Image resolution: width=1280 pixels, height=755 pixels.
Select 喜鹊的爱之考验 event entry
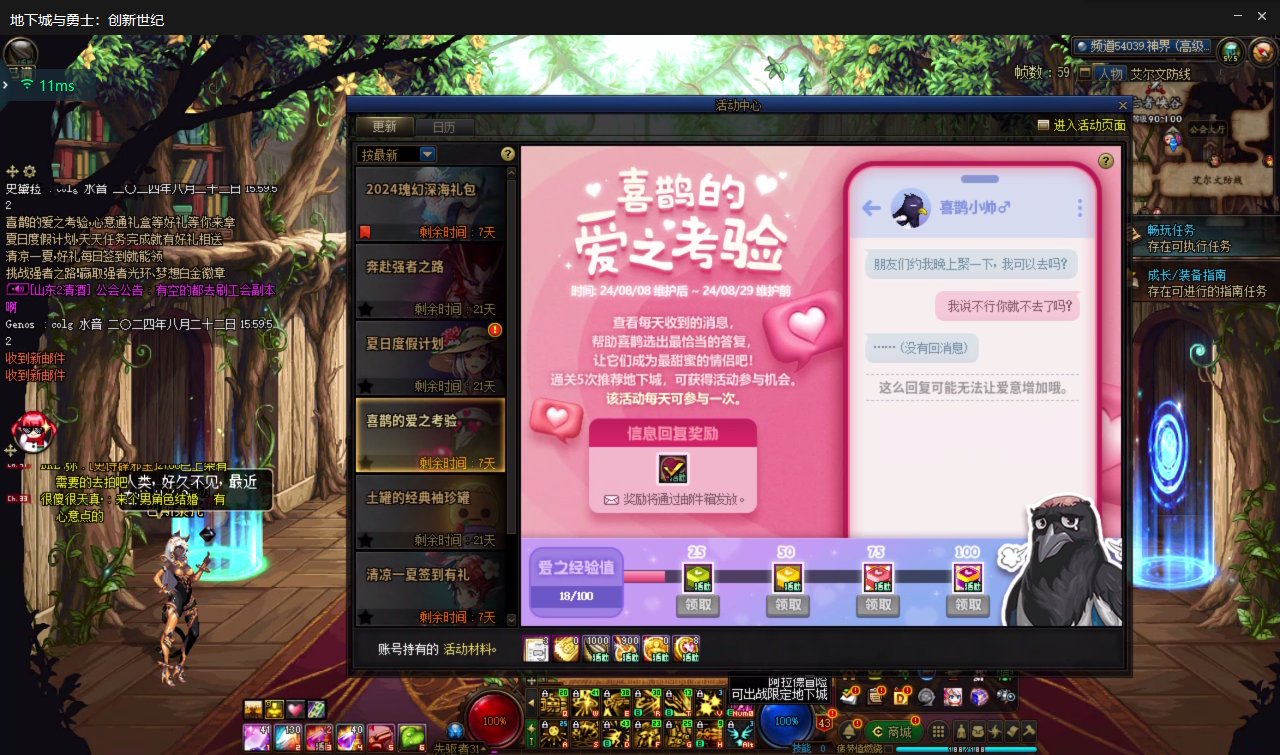coord(431,435)
